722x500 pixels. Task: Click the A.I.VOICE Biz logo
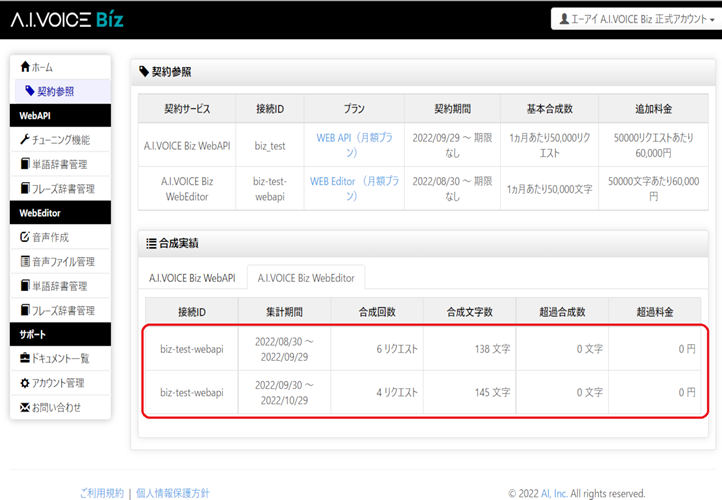[67, 20]
